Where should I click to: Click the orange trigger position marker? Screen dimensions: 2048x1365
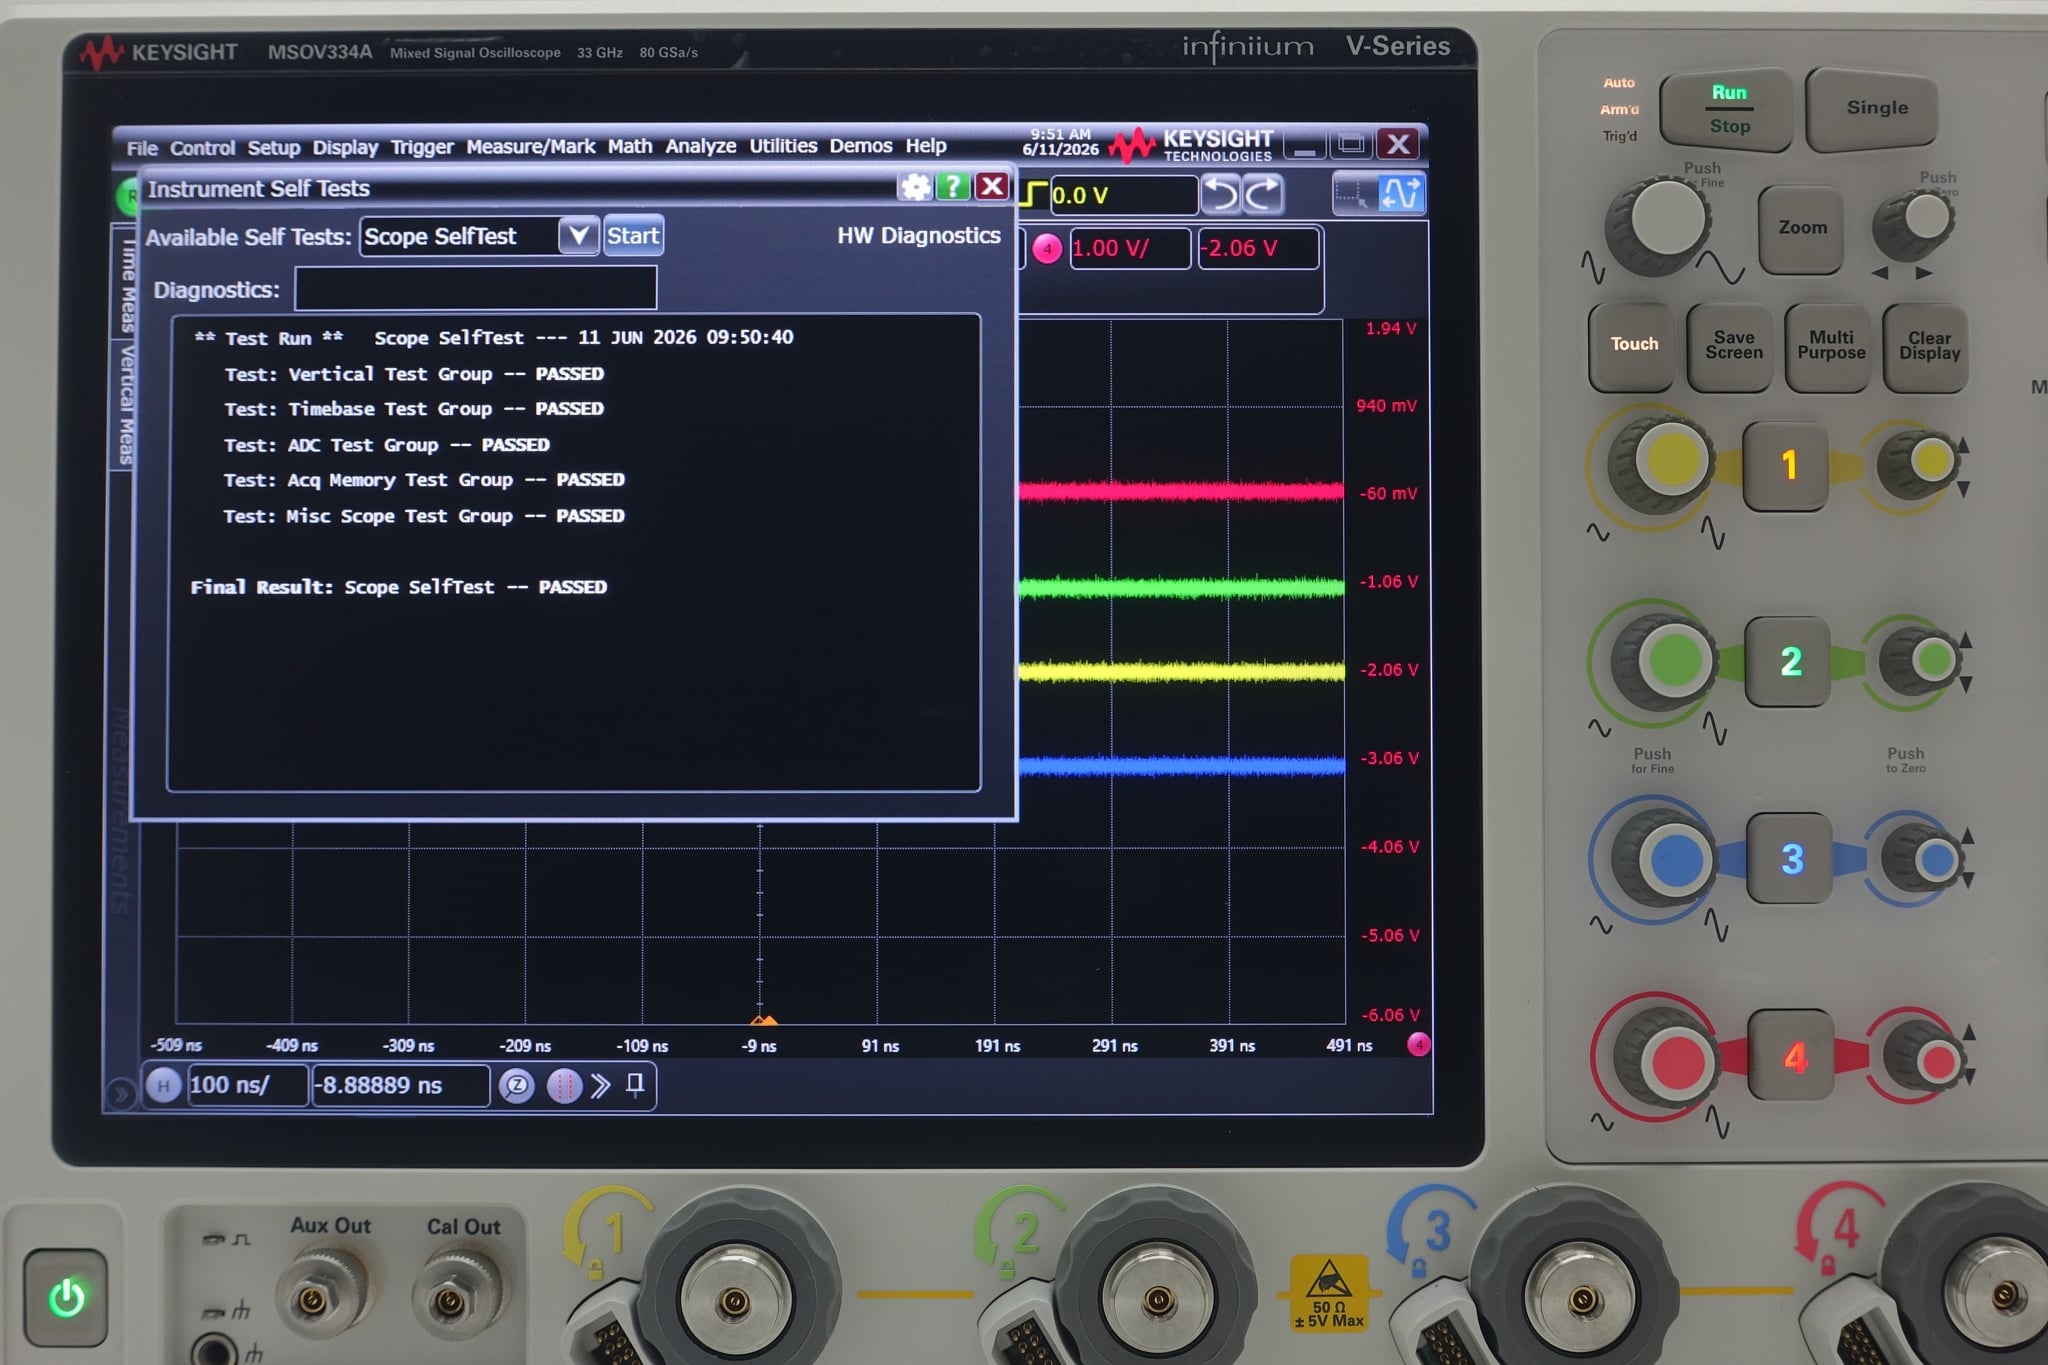(x=763, y=1019)
